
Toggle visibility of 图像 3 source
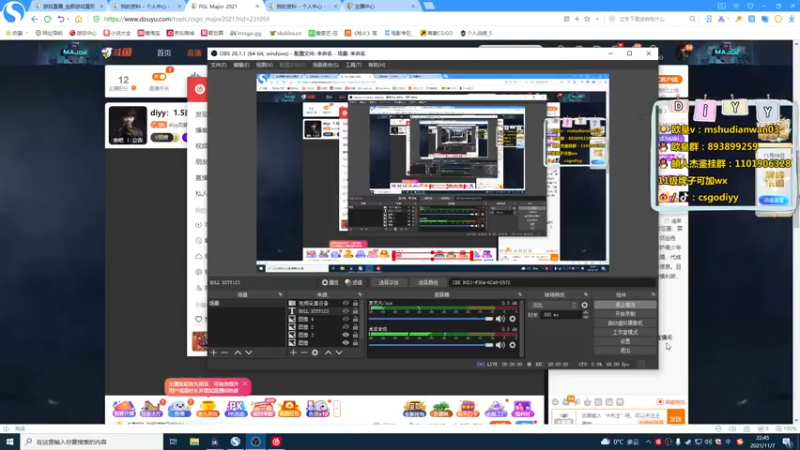click(x=345, y=335)
